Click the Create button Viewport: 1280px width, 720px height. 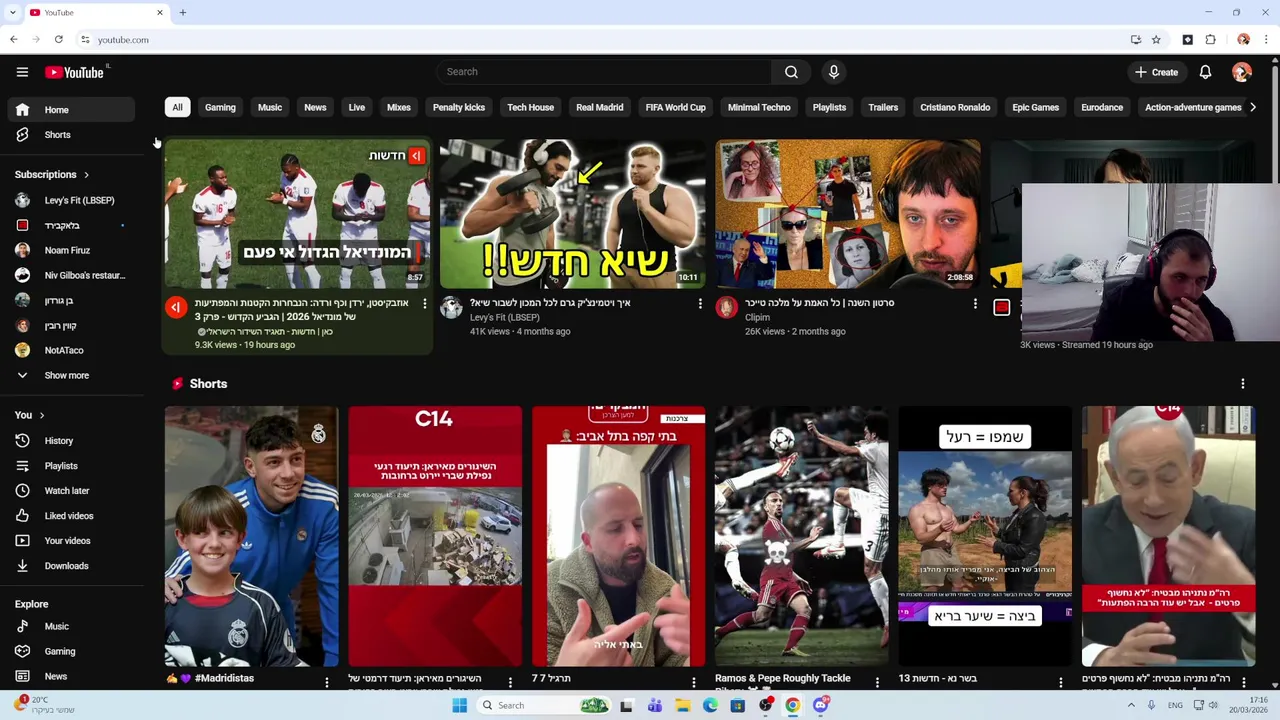coord(1156,72)
